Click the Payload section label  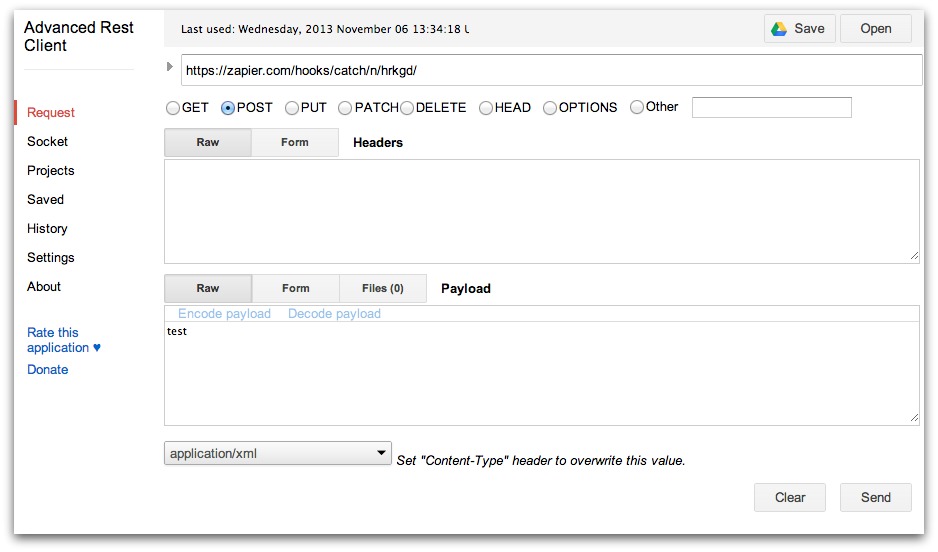click(466, 289)
